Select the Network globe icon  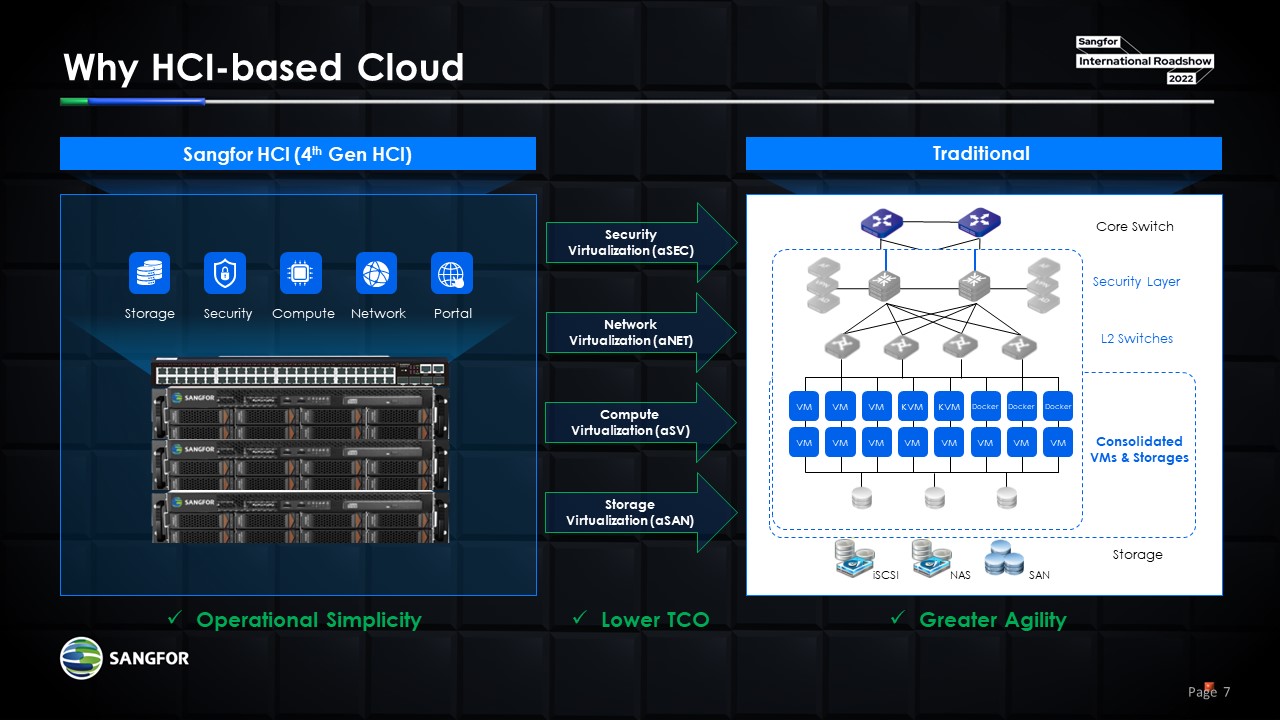pyautogui.click(x=376, y=273)
